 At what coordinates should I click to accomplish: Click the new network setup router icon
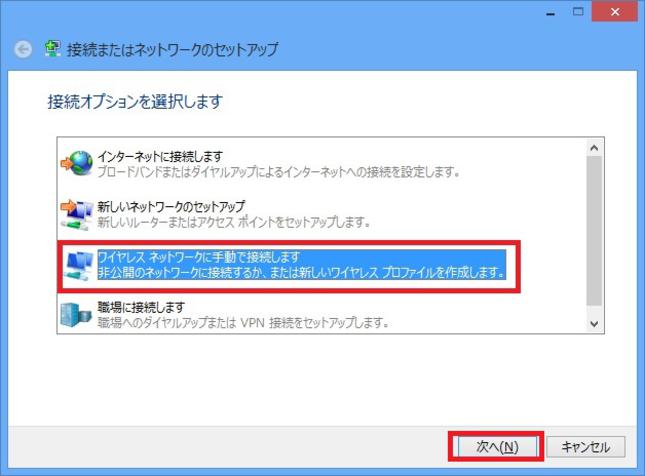[x=77, y=211]
